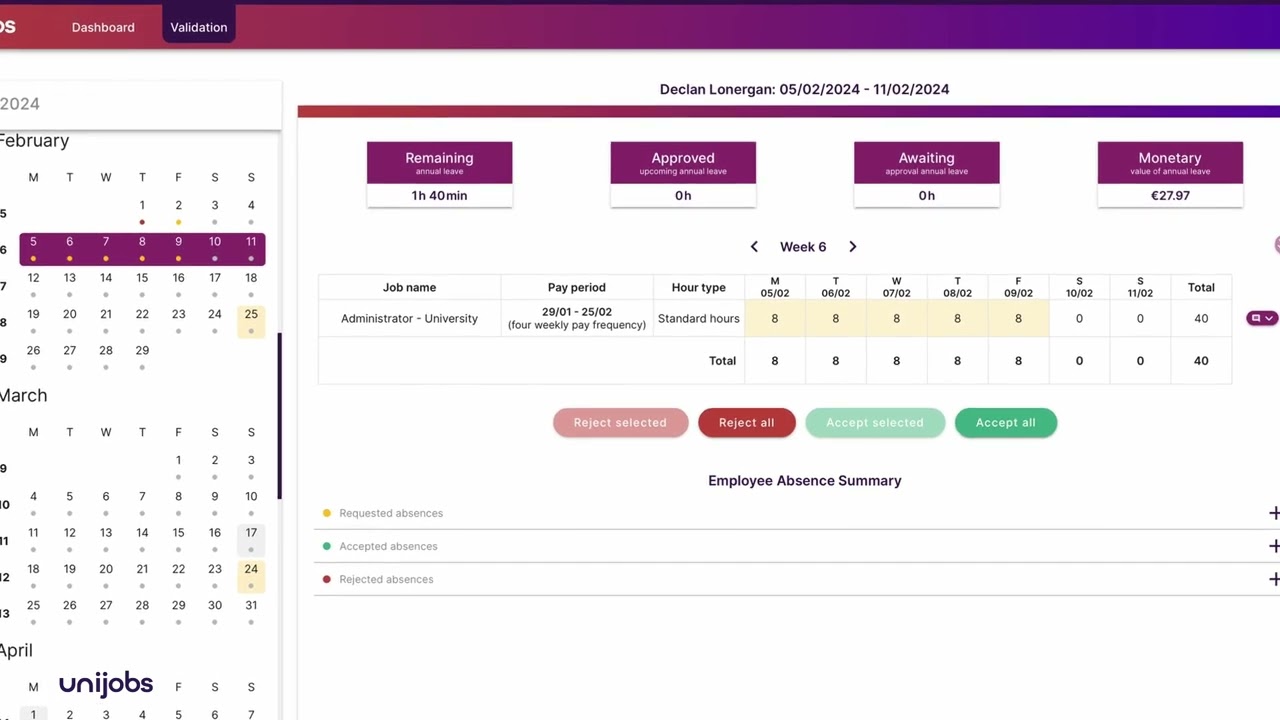The image size is (1280, 720).
Task: Click the Job name column header
Action: (409, 288)
